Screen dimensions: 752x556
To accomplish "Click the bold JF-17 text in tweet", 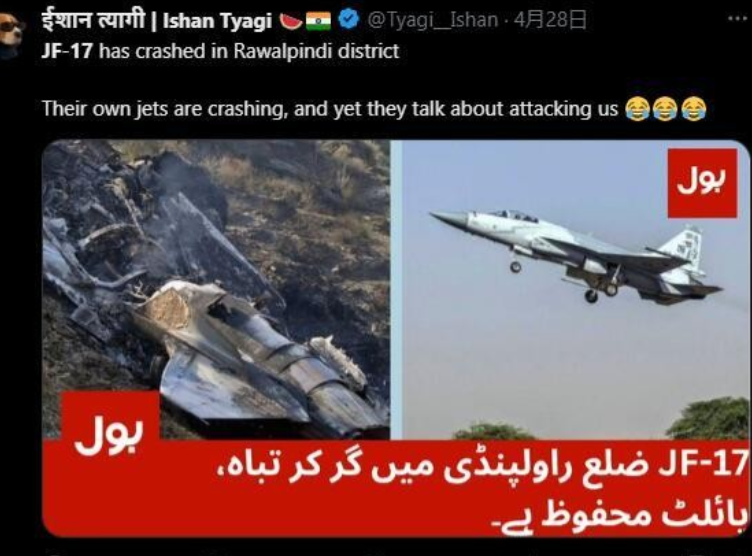I will pyautogui.click(x=66, y=51).
